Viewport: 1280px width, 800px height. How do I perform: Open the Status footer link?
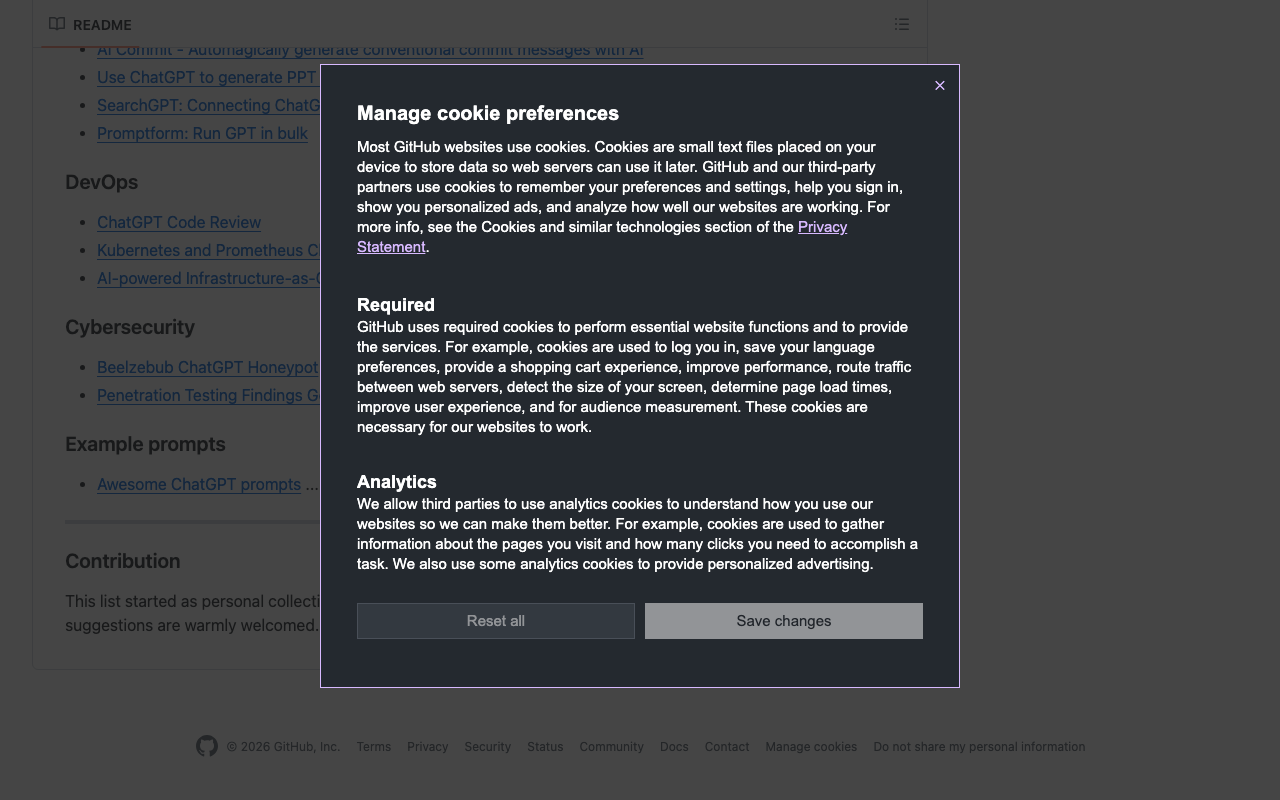545,747
